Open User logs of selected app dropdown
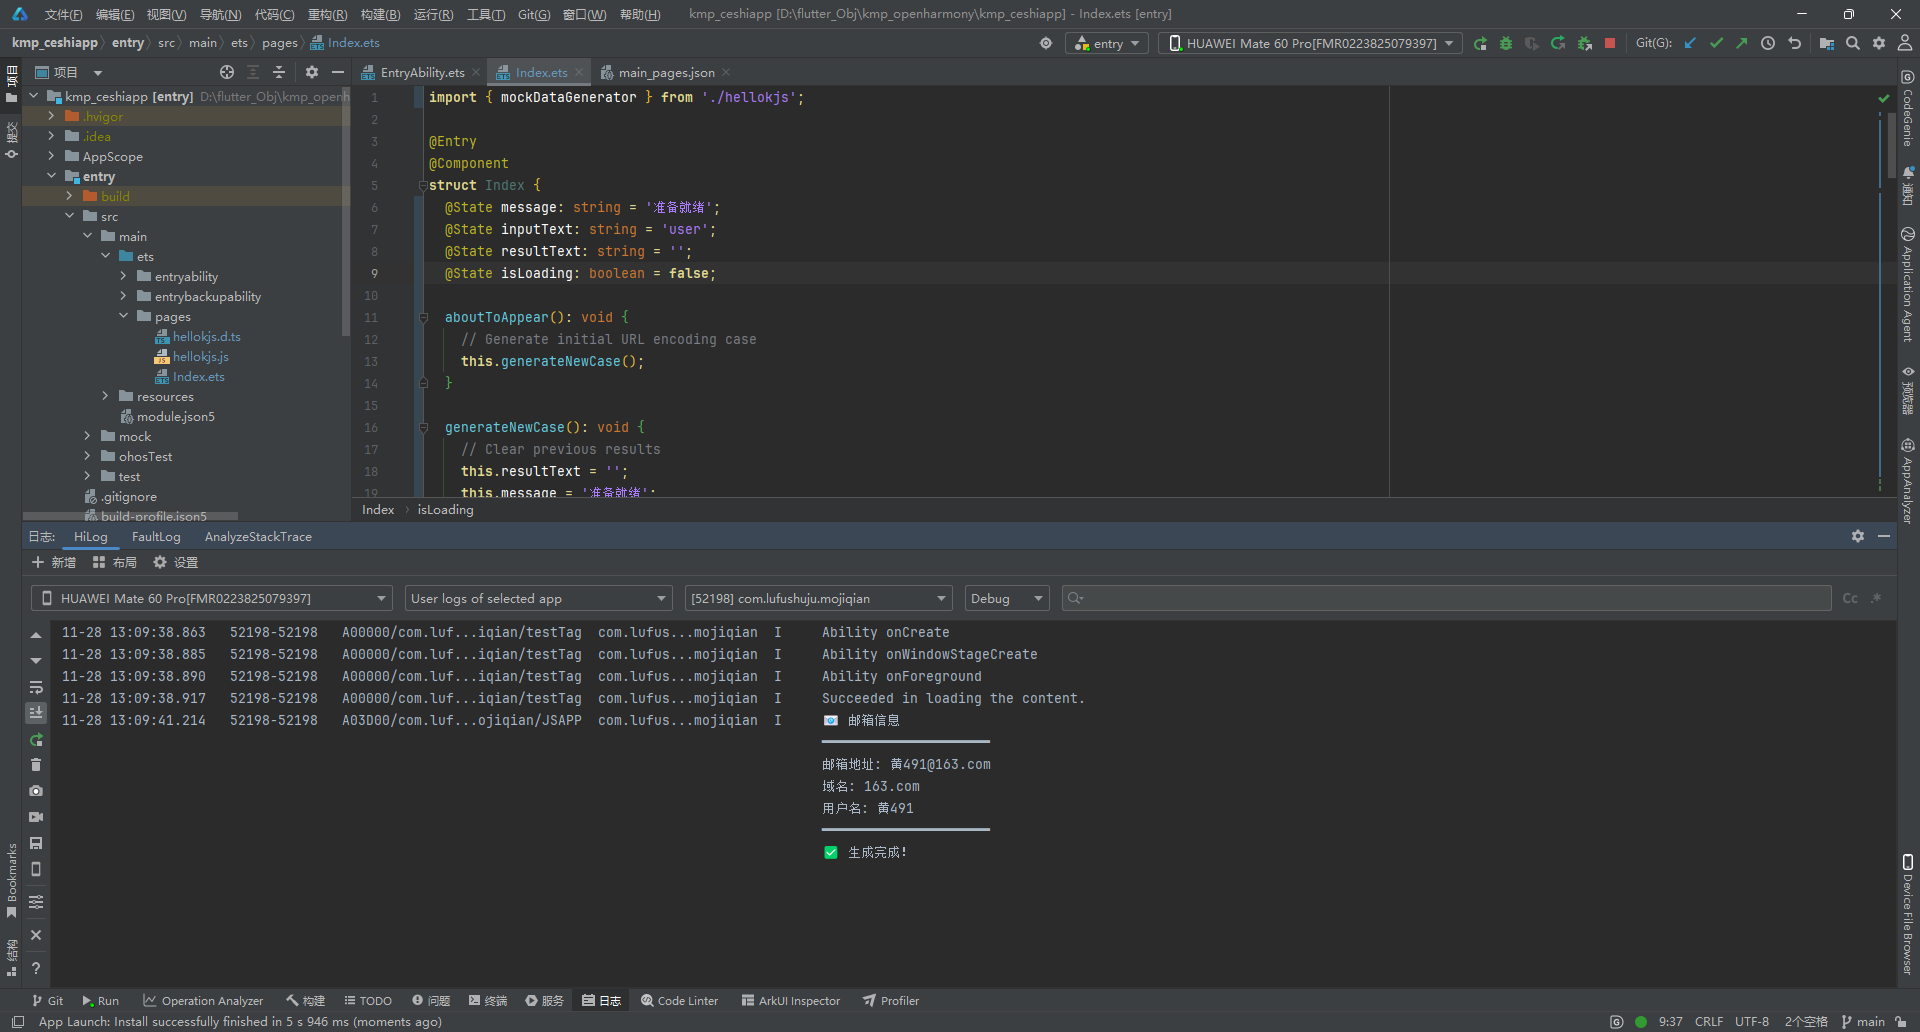Screen dimensions: 1920x1032 tap(539, 598)
